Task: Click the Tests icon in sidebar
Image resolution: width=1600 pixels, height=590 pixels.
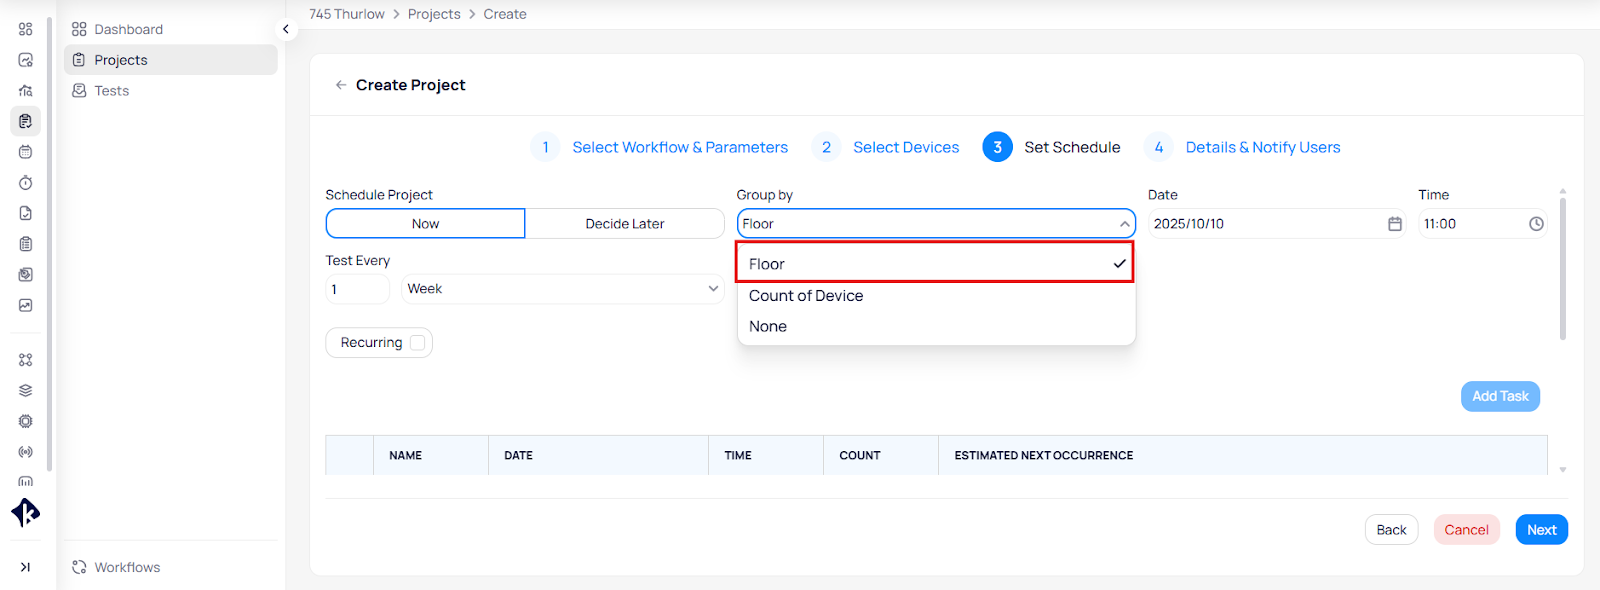Action: point(79,91)
